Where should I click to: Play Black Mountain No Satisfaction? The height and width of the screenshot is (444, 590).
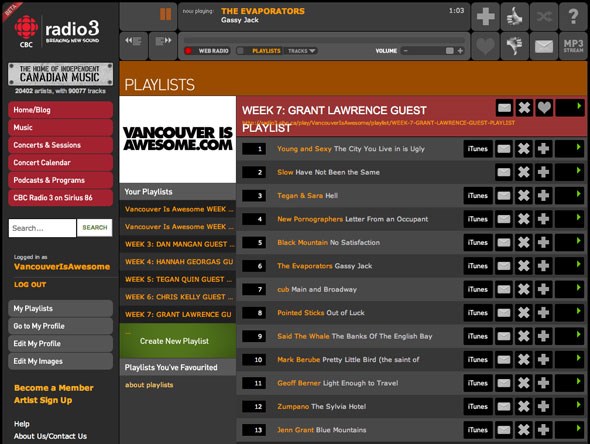[x=570, y=242]
